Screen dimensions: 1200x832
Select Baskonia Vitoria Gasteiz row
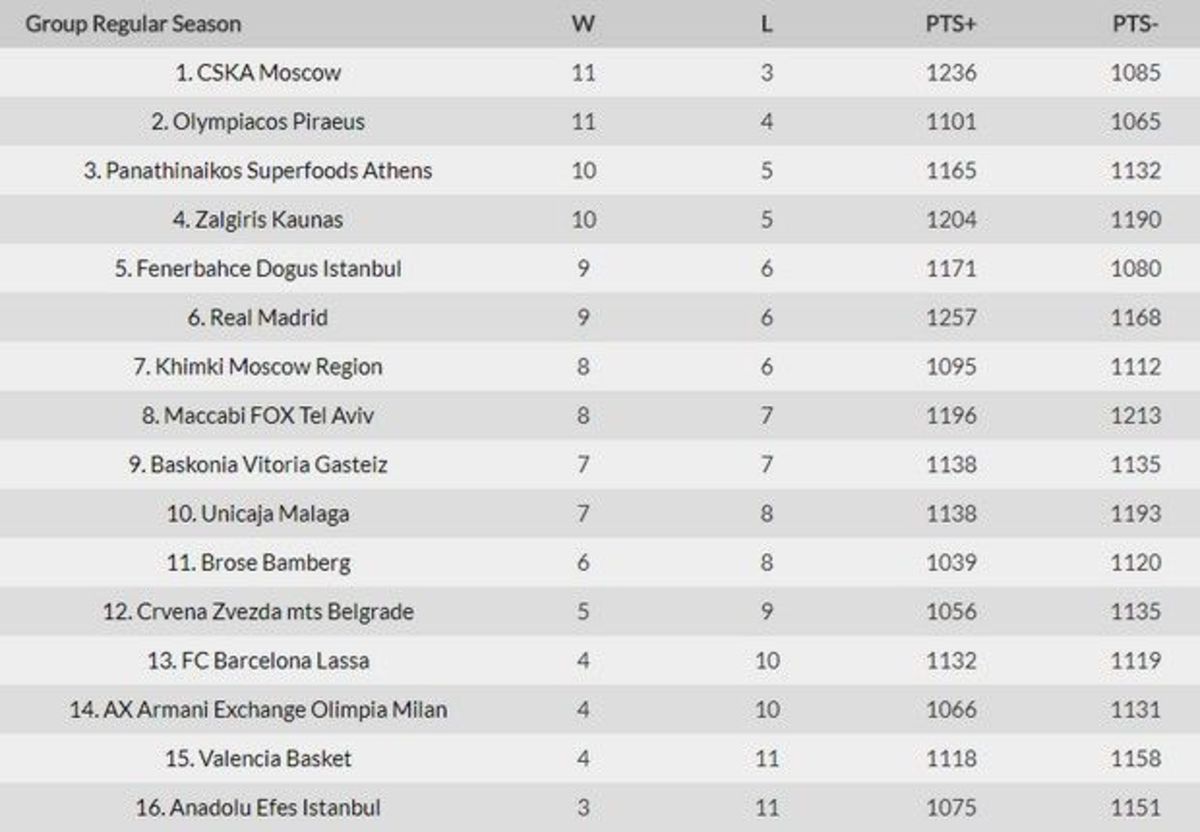click(x=600, y=465)
